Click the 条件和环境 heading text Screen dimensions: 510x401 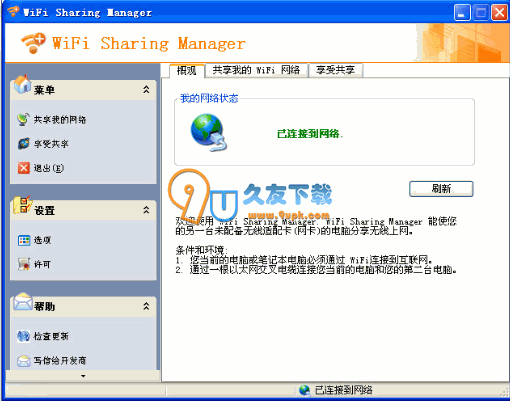coord(202,250)
